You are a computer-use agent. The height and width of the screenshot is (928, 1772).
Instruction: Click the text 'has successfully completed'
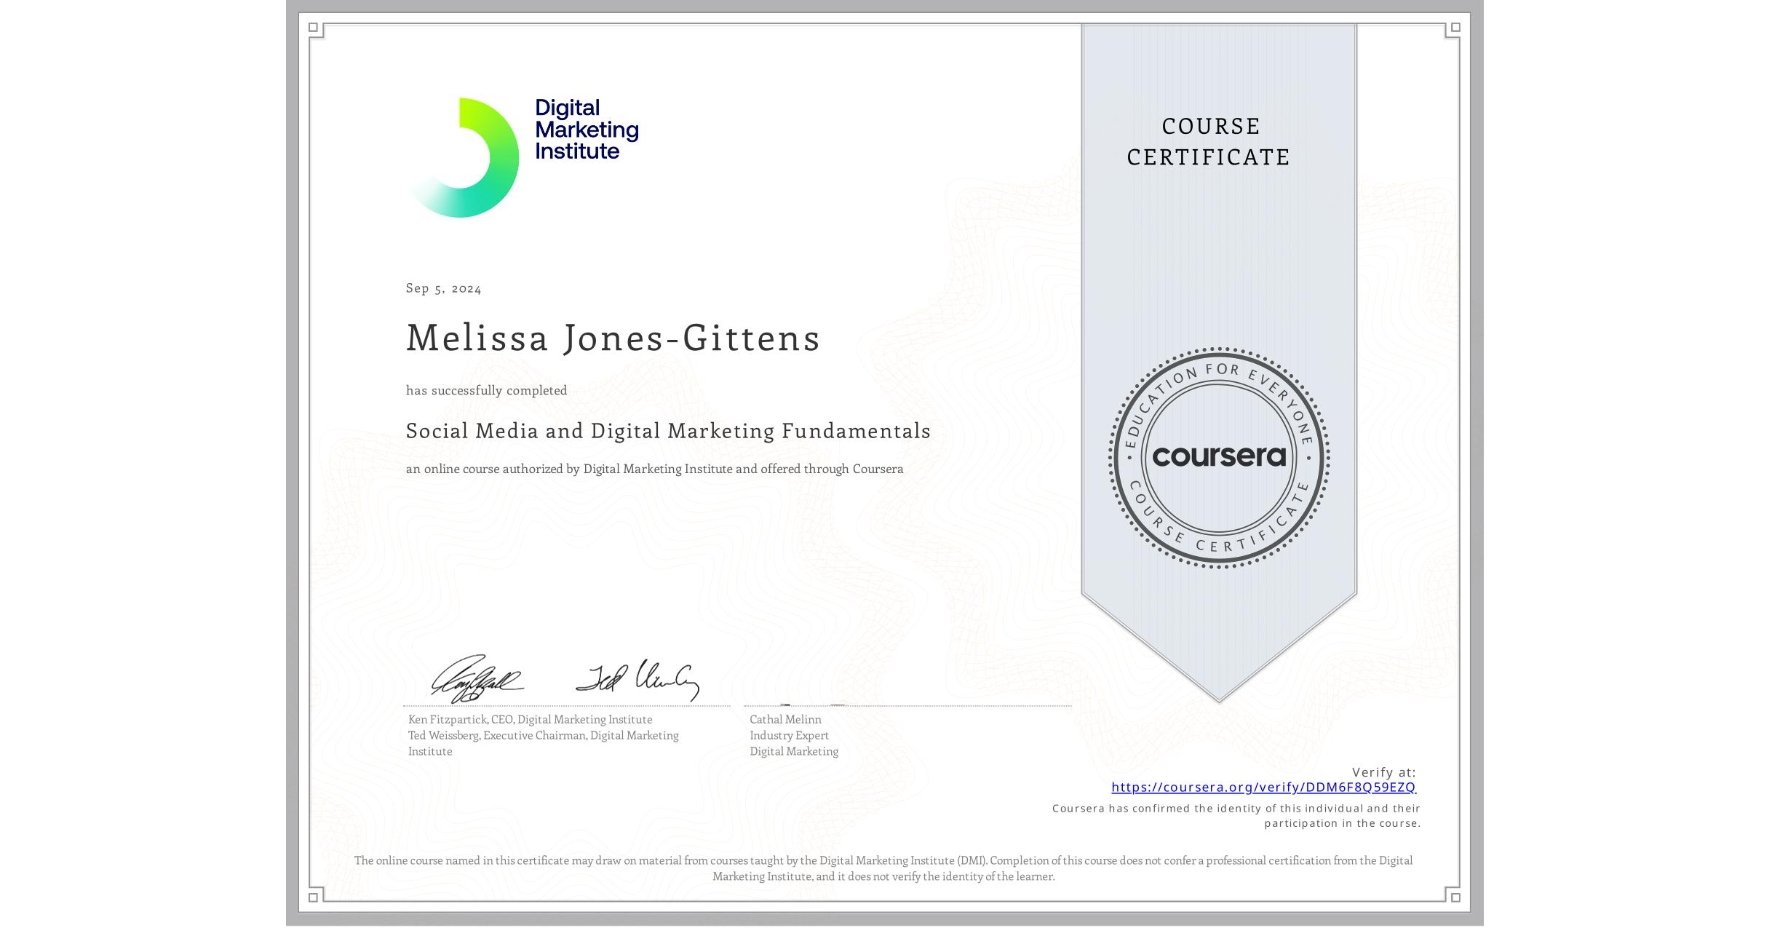(486, 391)
